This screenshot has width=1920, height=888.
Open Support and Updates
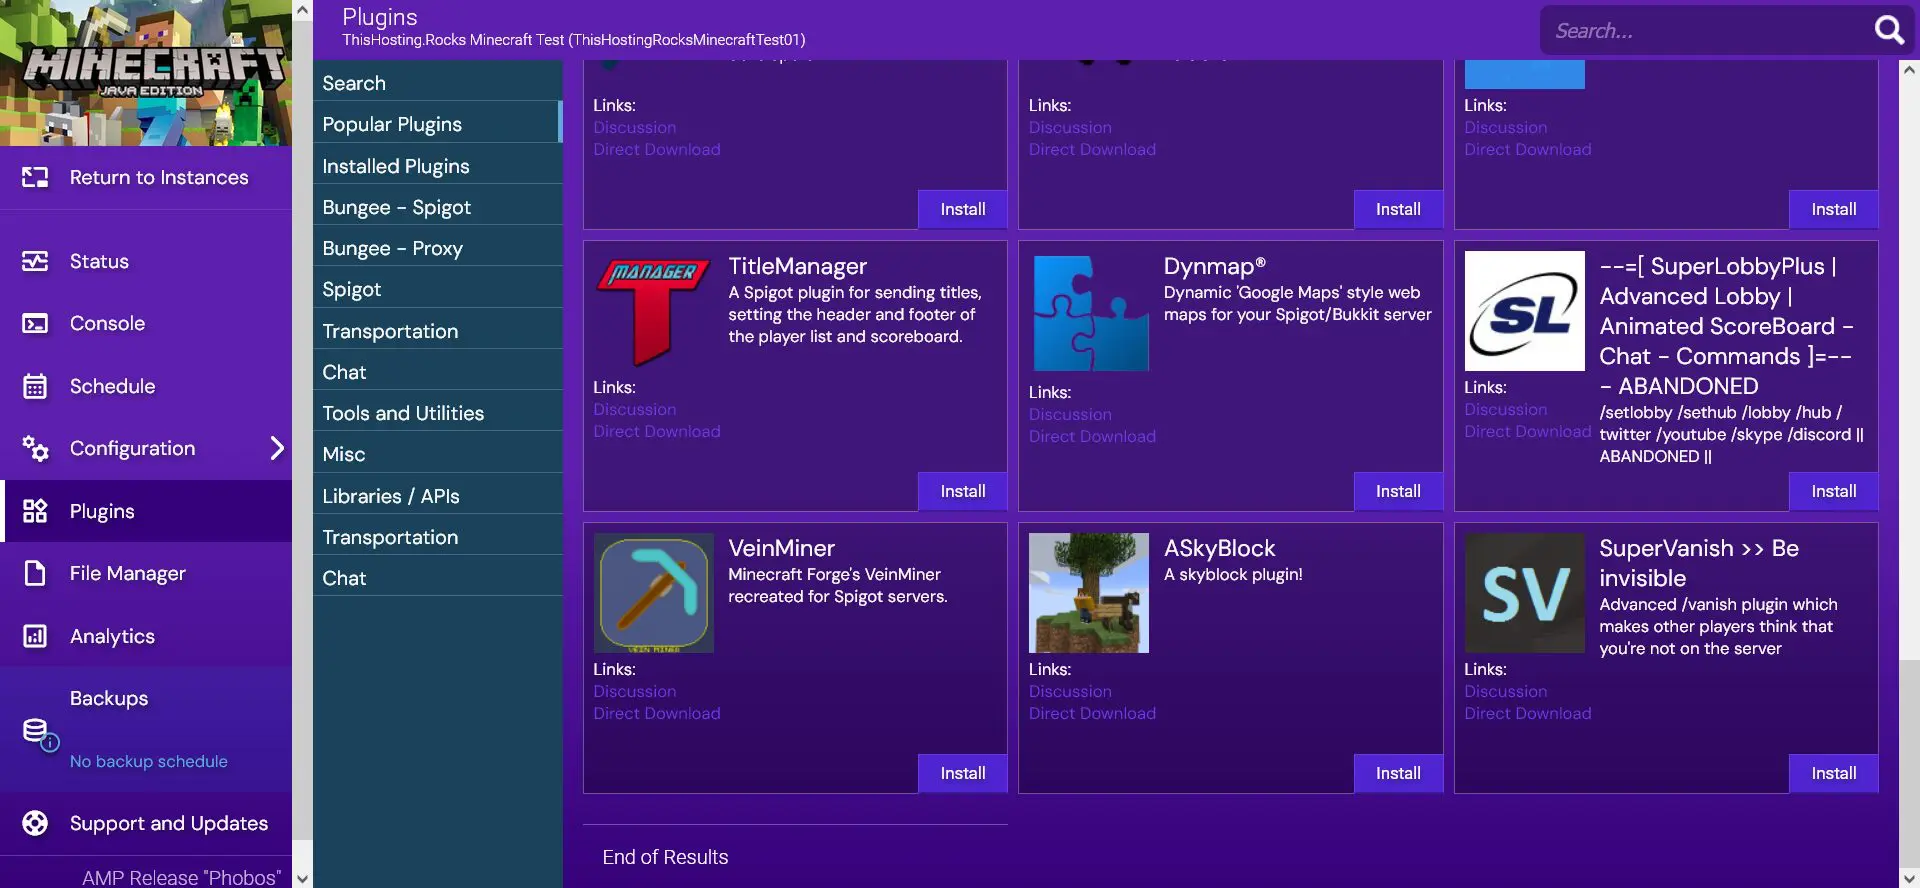[x=146, y=823]
